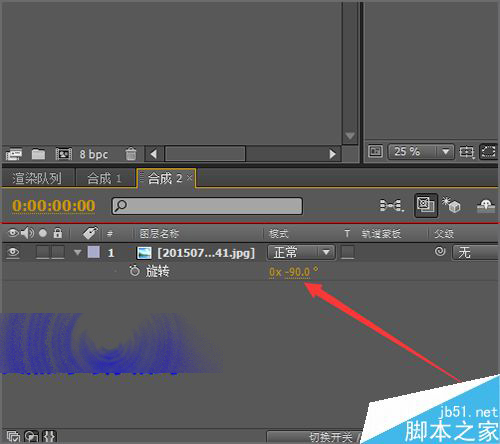Select layer [201507...41.jpg]
Viewport: 500px width, 444px height.
tap(206, 253)
